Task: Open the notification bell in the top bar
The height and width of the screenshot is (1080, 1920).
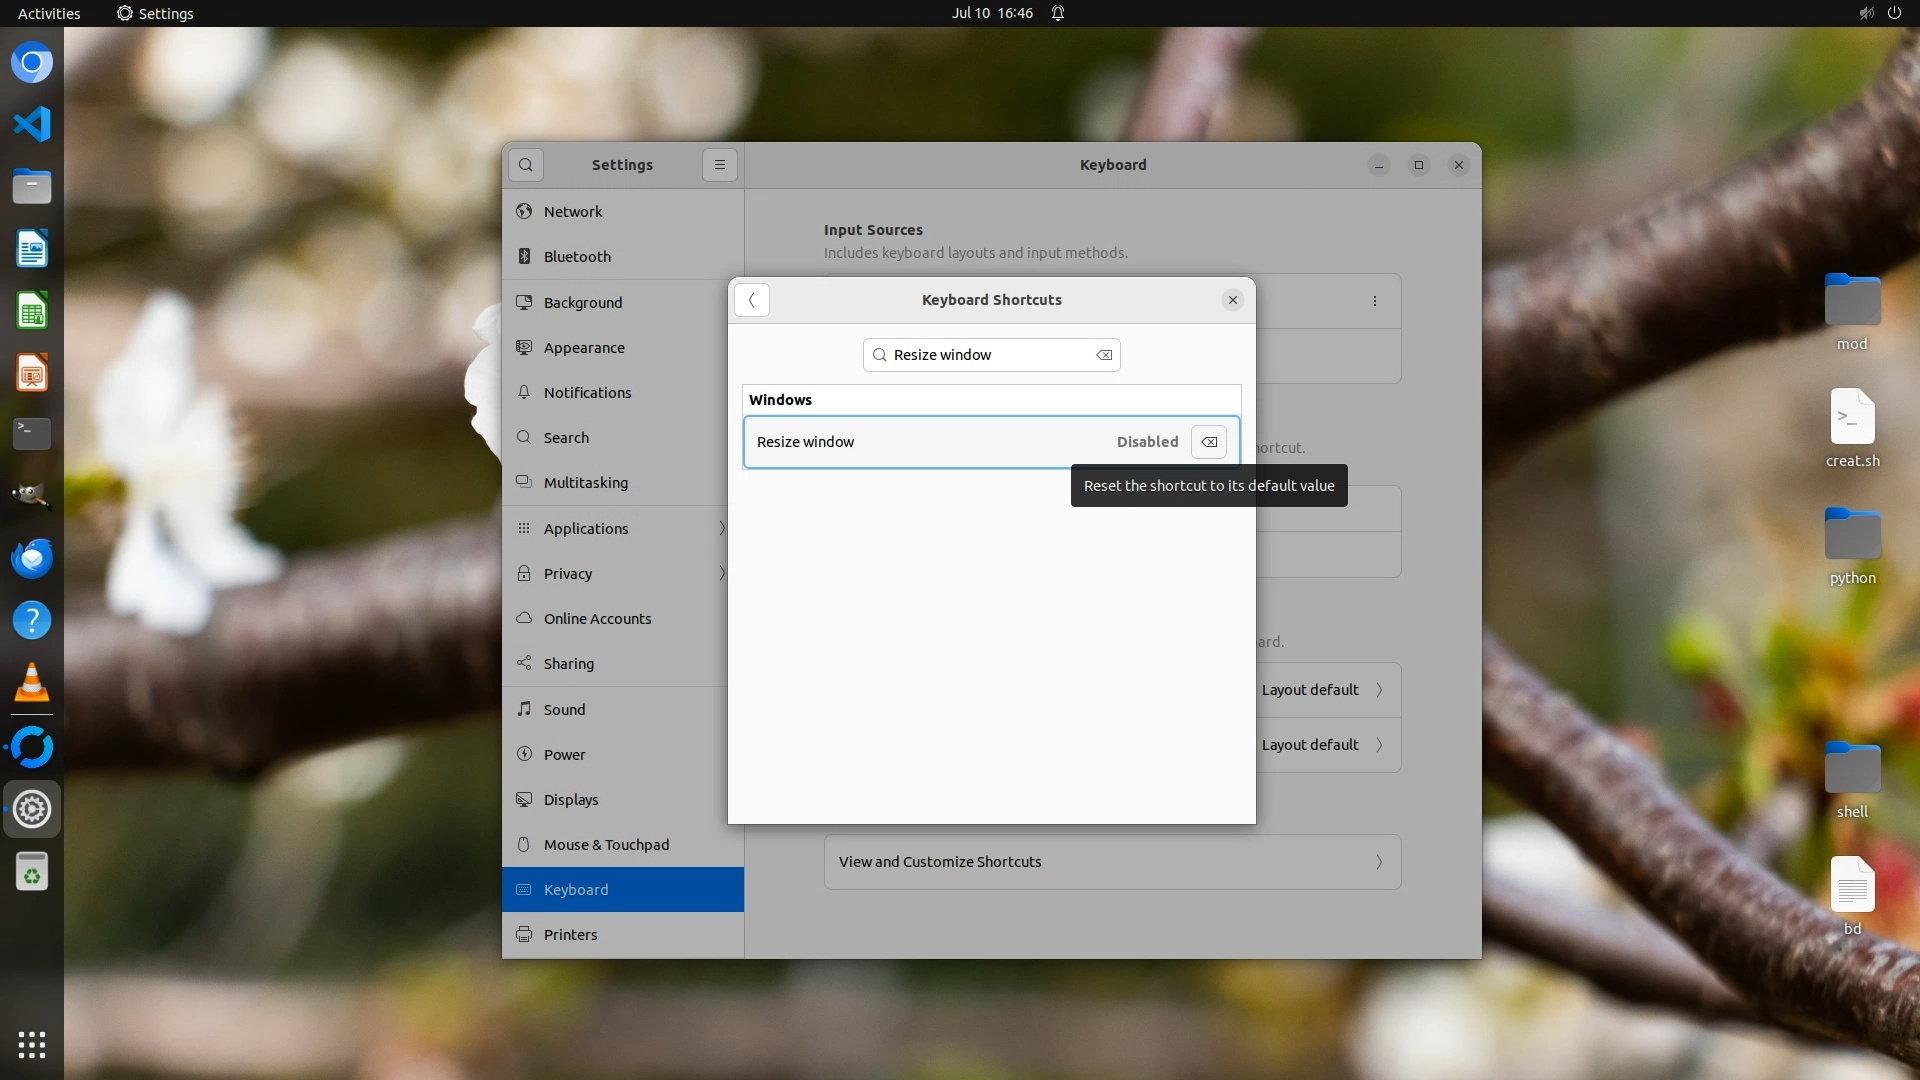Action: click(x=1057, y=13)
